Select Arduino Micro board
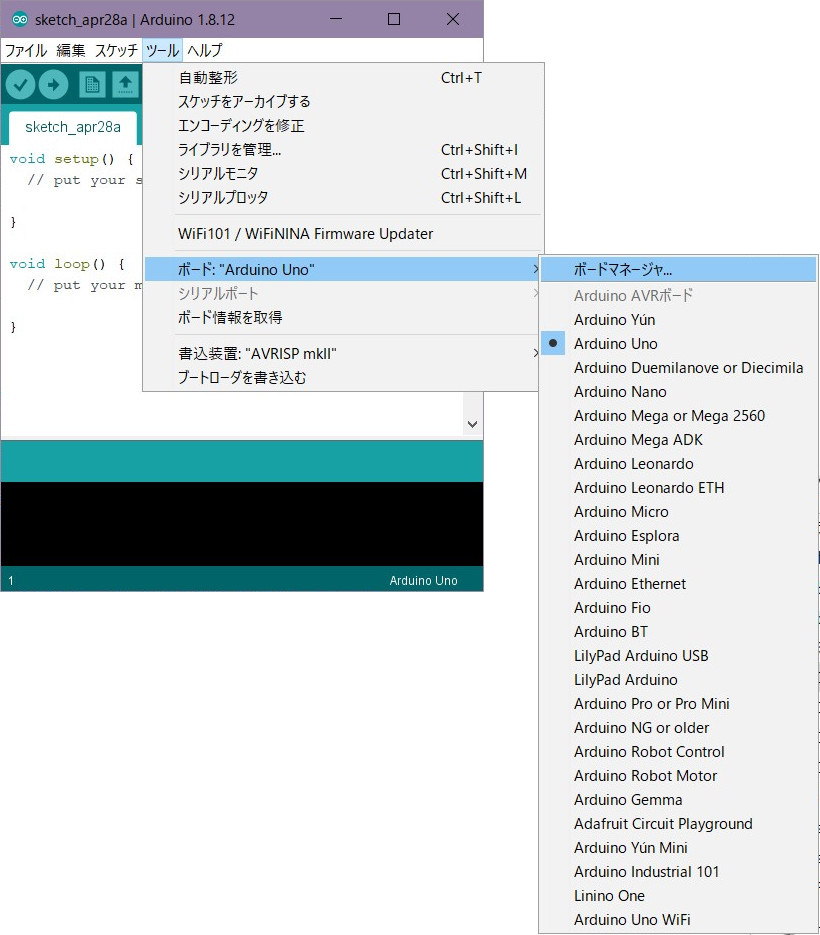 tap(677, 512)
